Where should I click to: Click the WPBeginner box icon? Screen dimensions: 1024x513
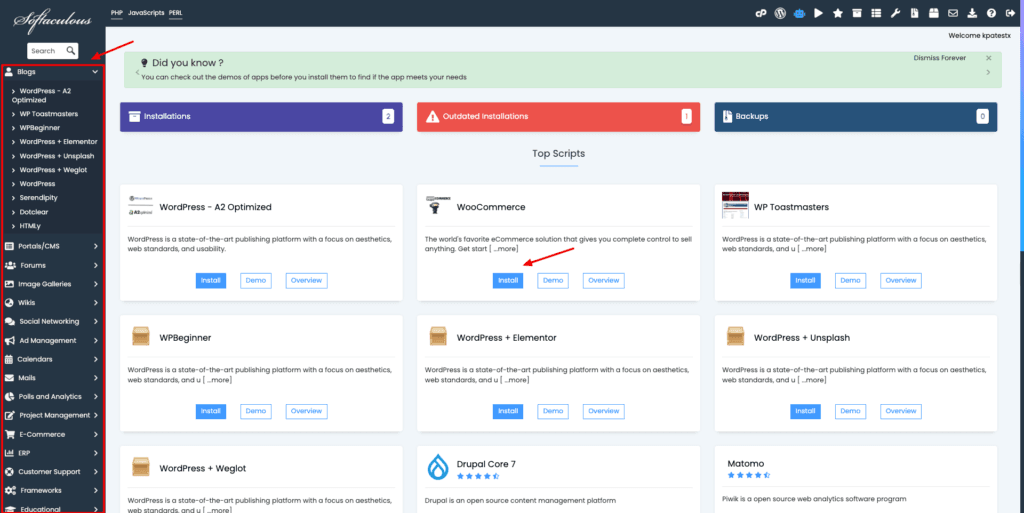[140, 336]
